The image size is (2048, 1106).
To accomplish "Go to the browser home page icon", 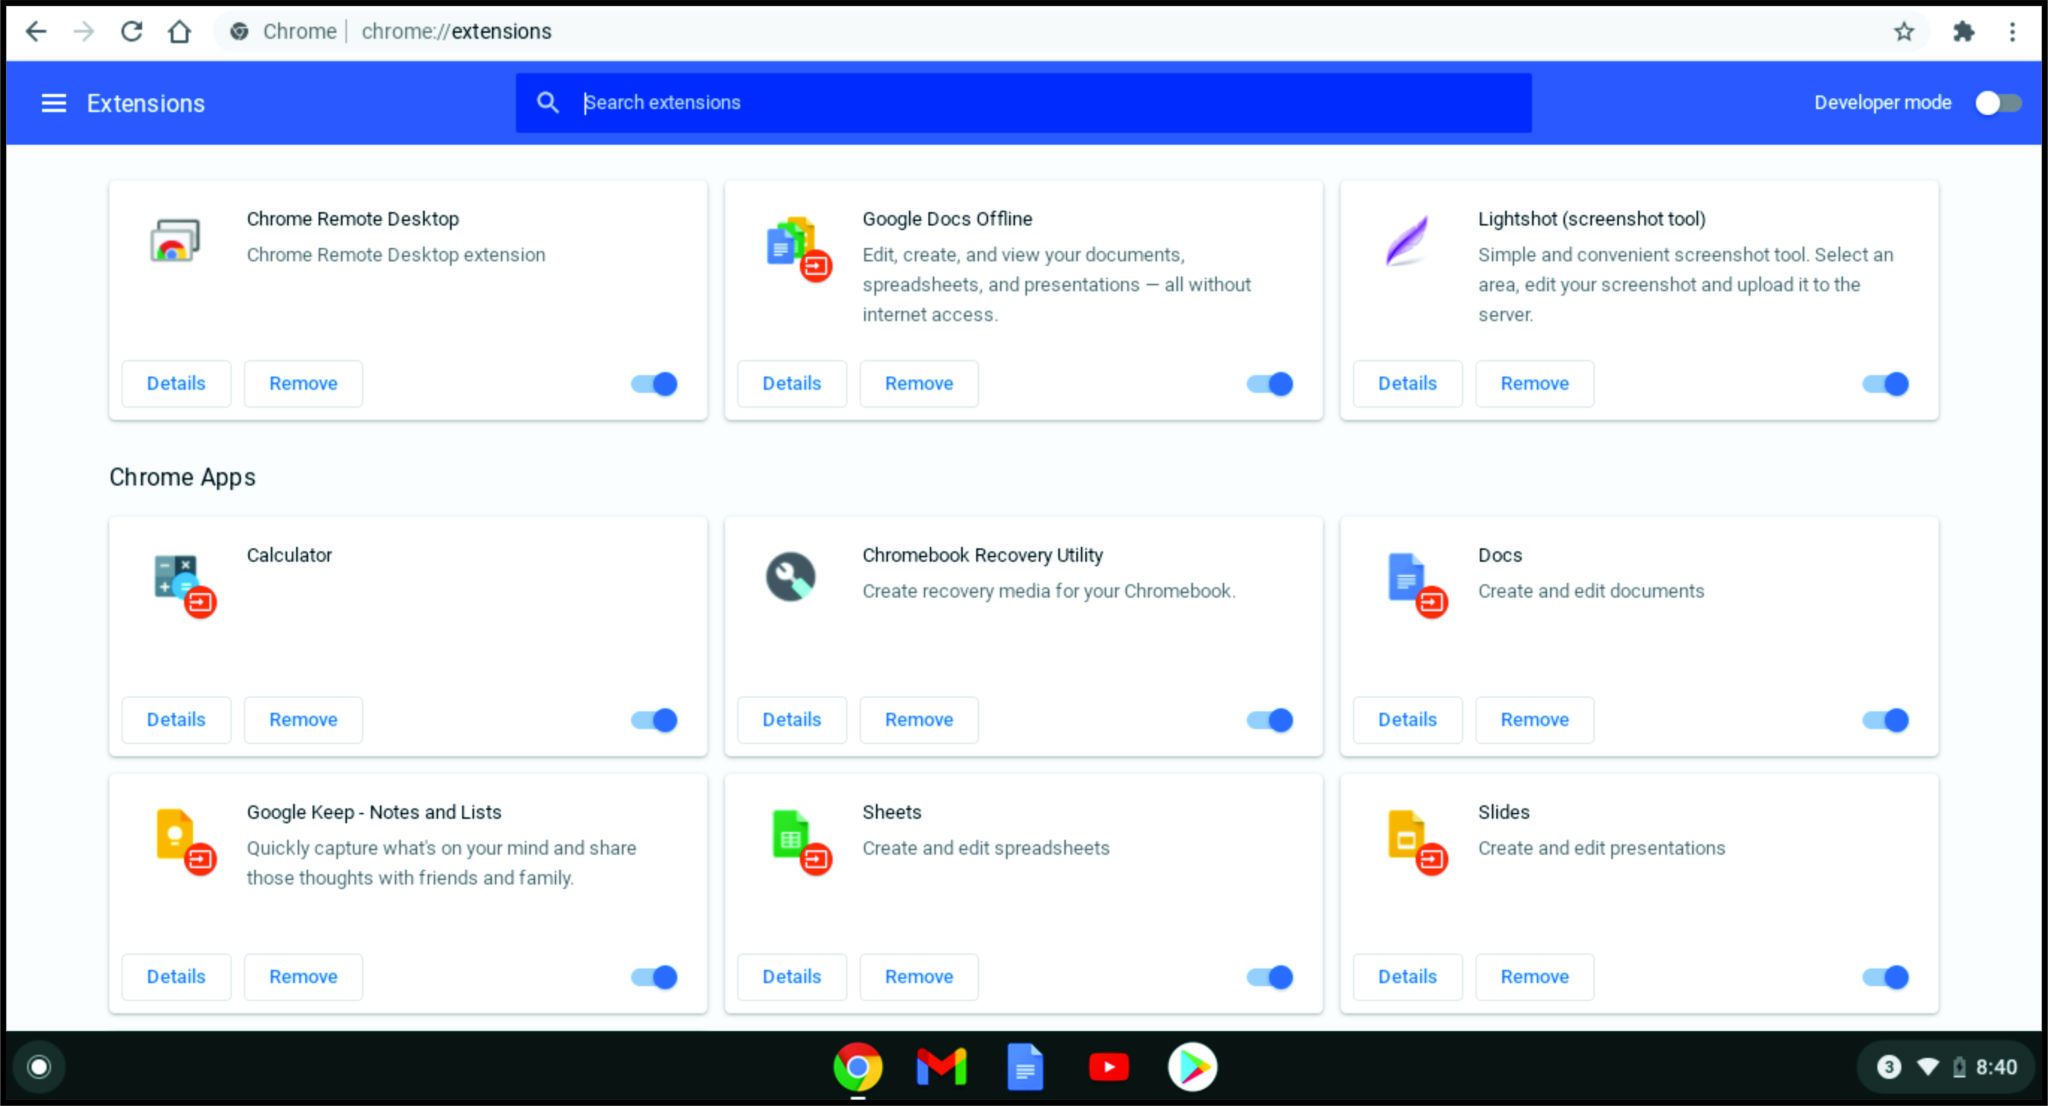I will click(180, 31).
